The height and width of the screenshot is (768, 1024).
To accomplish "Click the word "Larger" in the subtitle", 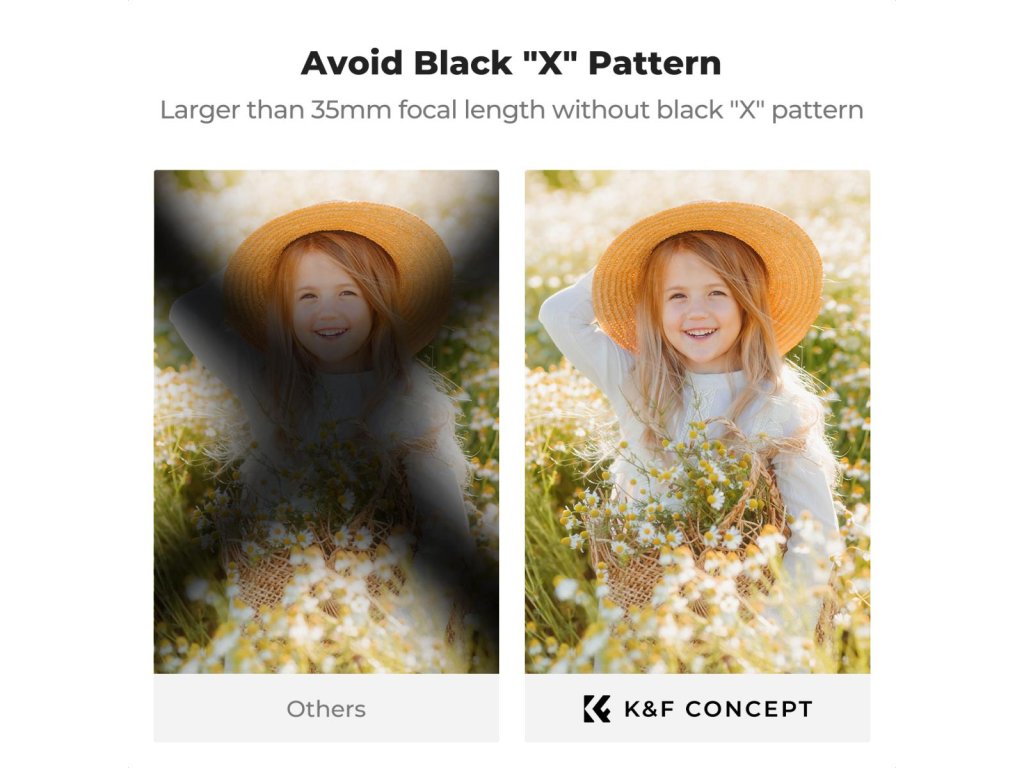I will click(x=200, y=110).
